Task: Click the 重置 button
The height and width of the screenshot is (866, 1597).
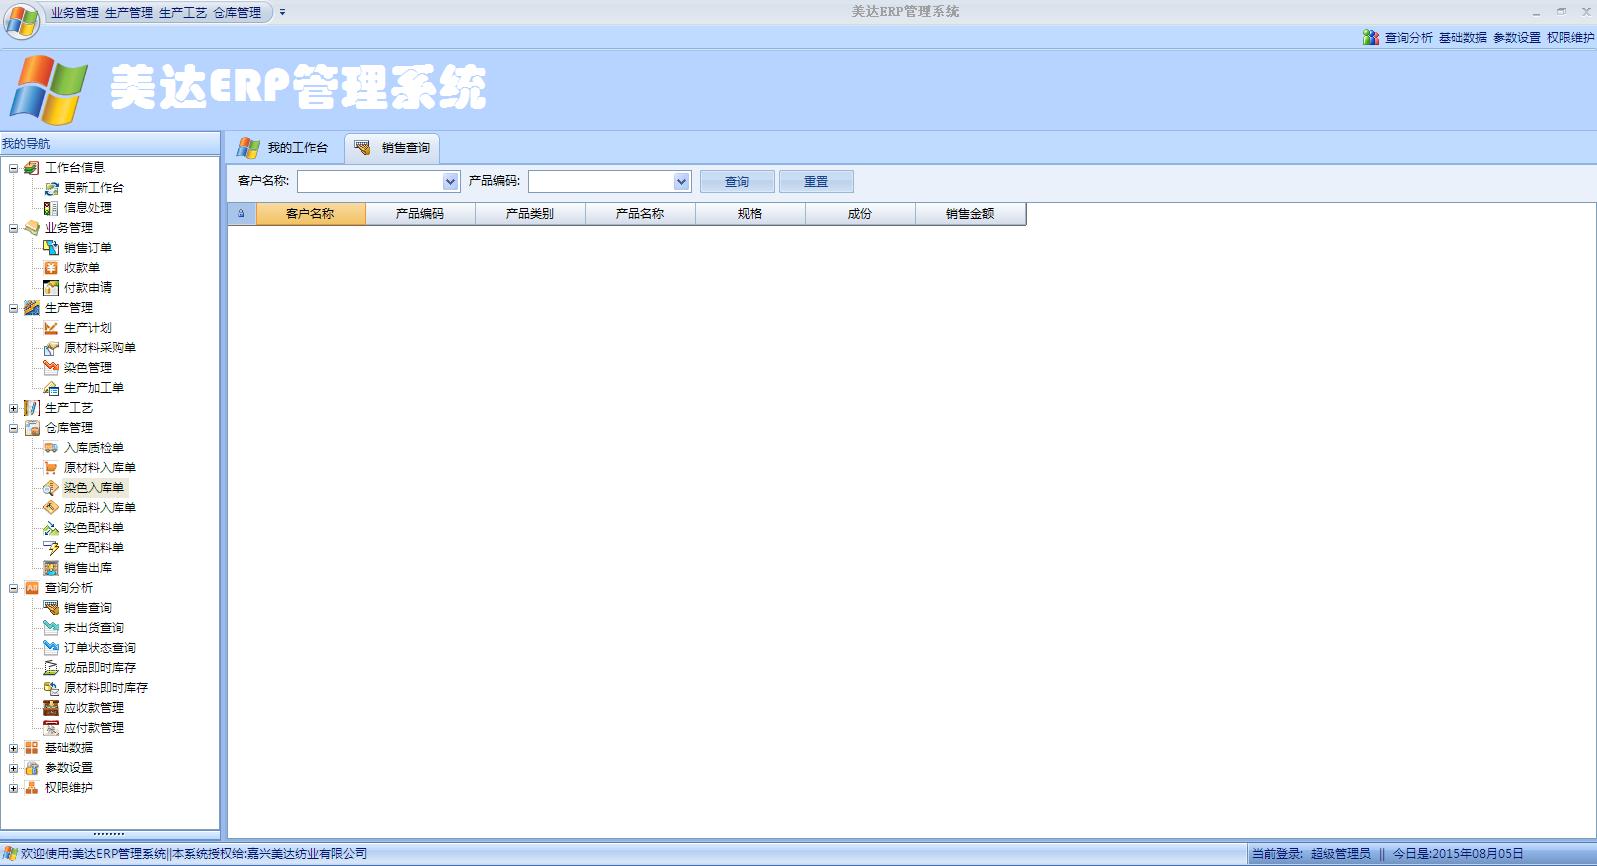Action: click(x=816, y=182)
